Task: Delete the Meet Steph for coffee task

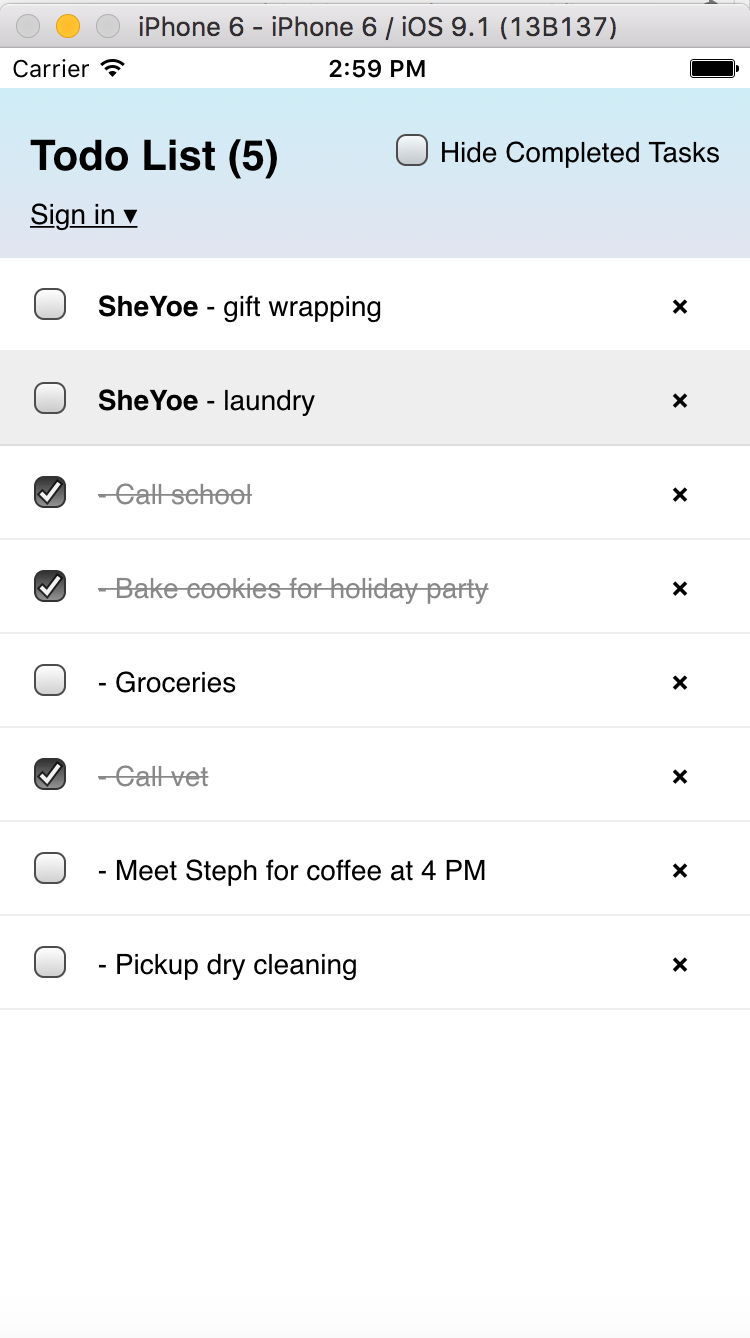Action: (680, 871)
